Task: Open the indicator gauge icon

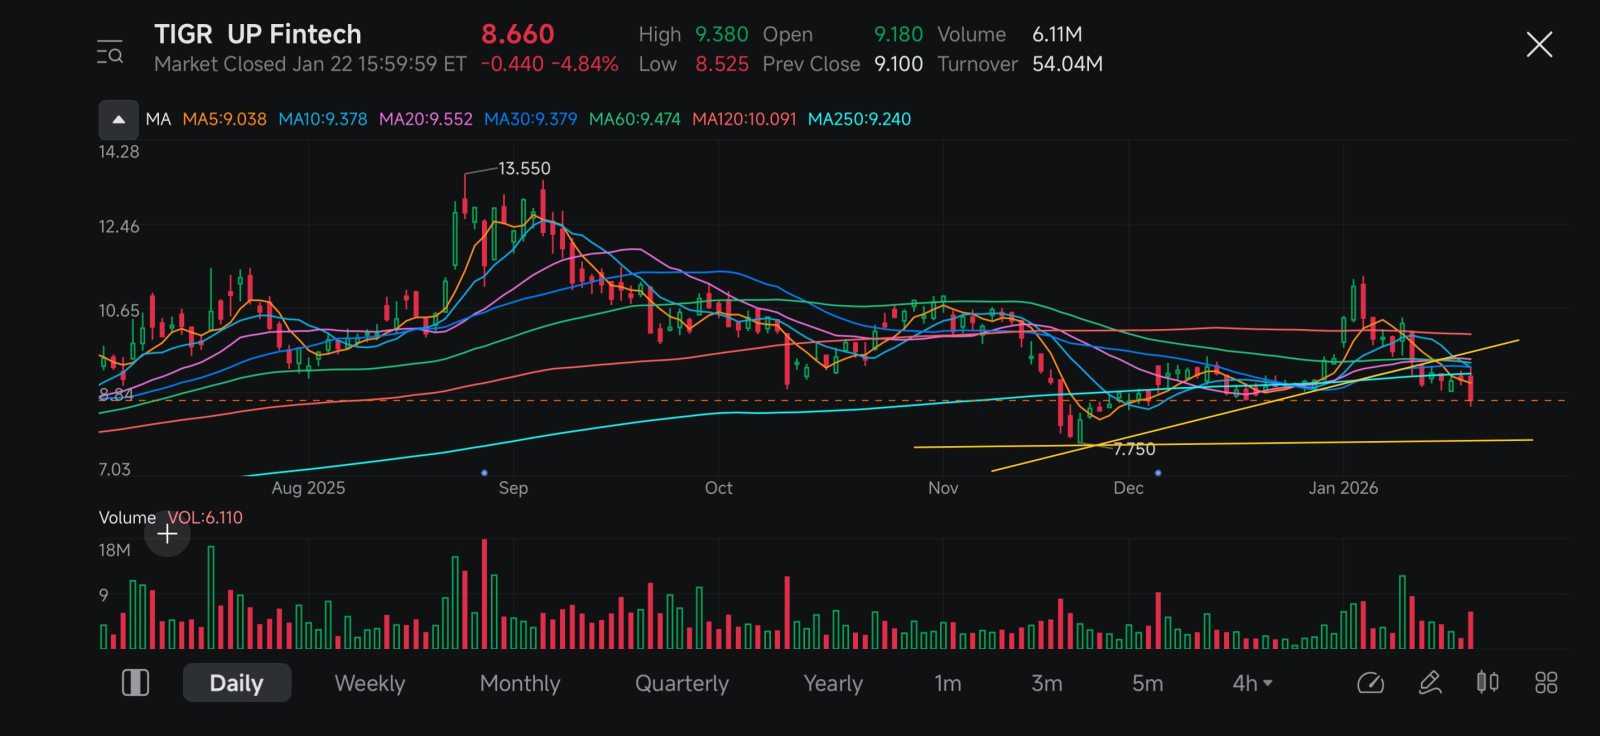Action: point(1370,683)
